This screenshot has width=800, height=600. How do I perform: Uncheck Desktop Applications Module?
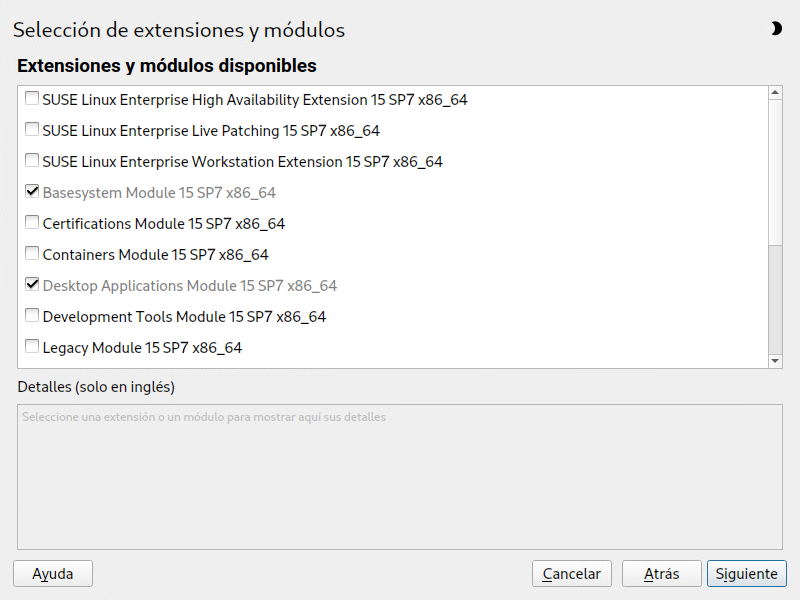click(x=32, y=284)
